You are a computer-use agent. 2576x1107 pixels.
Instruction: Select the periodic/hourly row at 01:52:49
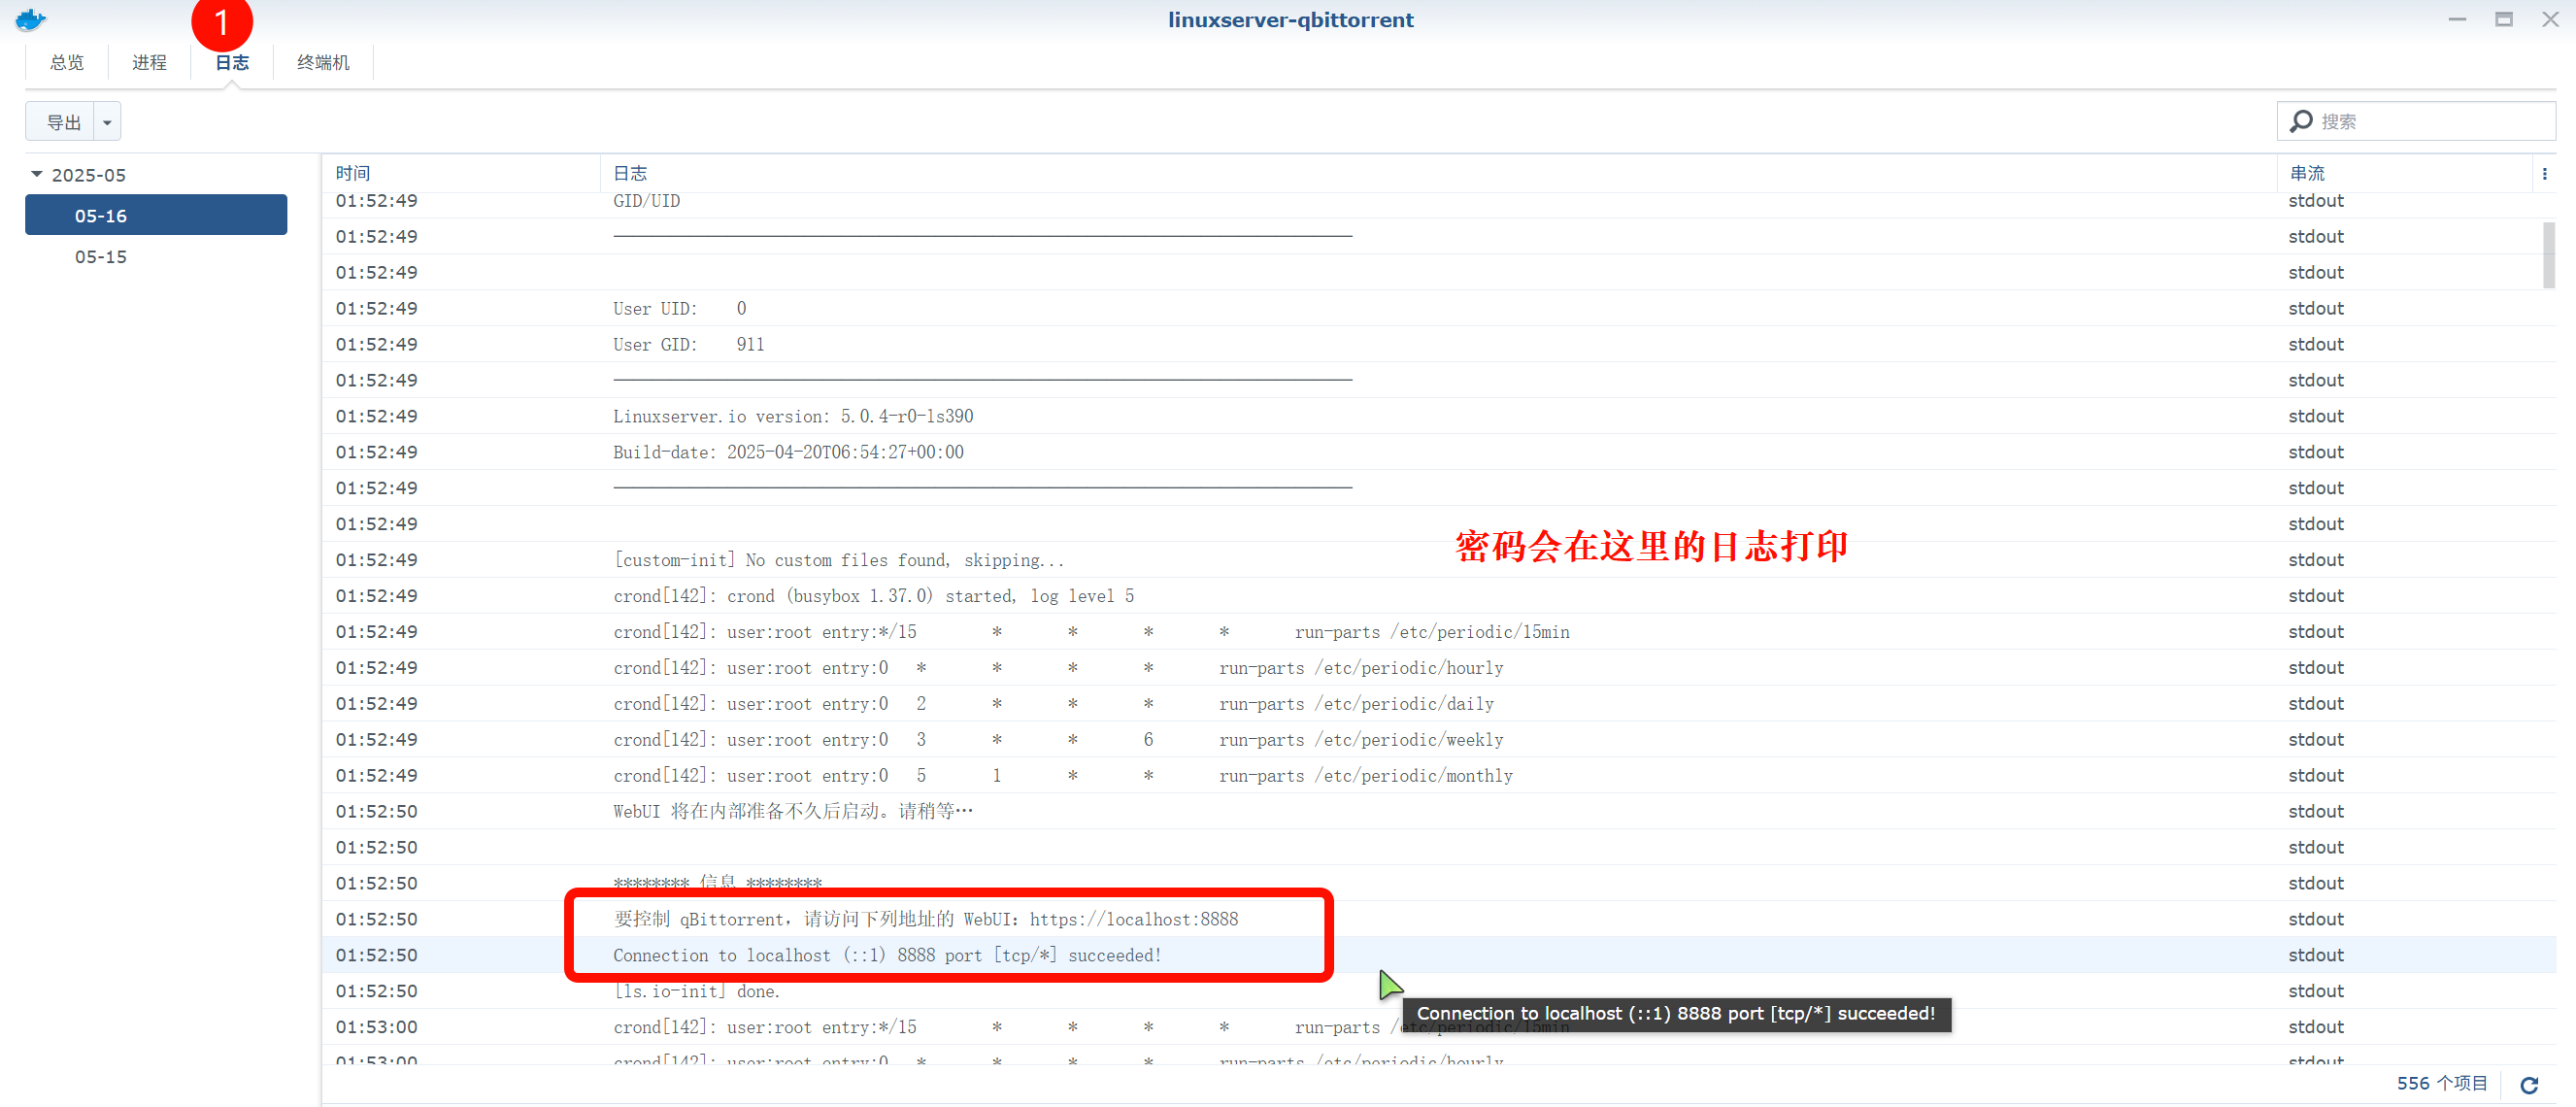pos(1438,668)
